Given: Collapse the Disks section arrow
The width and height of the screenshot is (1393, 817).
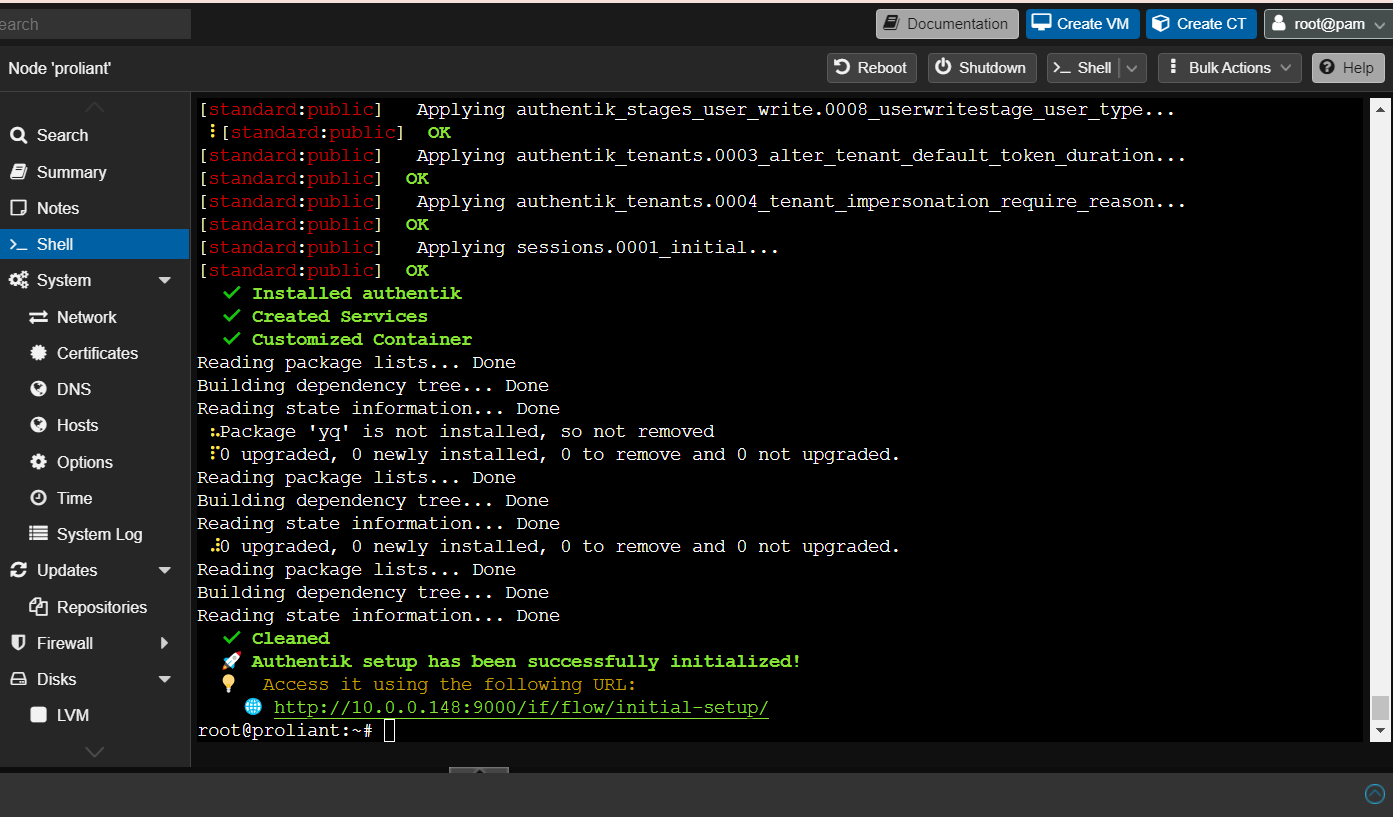Looking at the screenshot, I should pos(165,680).
